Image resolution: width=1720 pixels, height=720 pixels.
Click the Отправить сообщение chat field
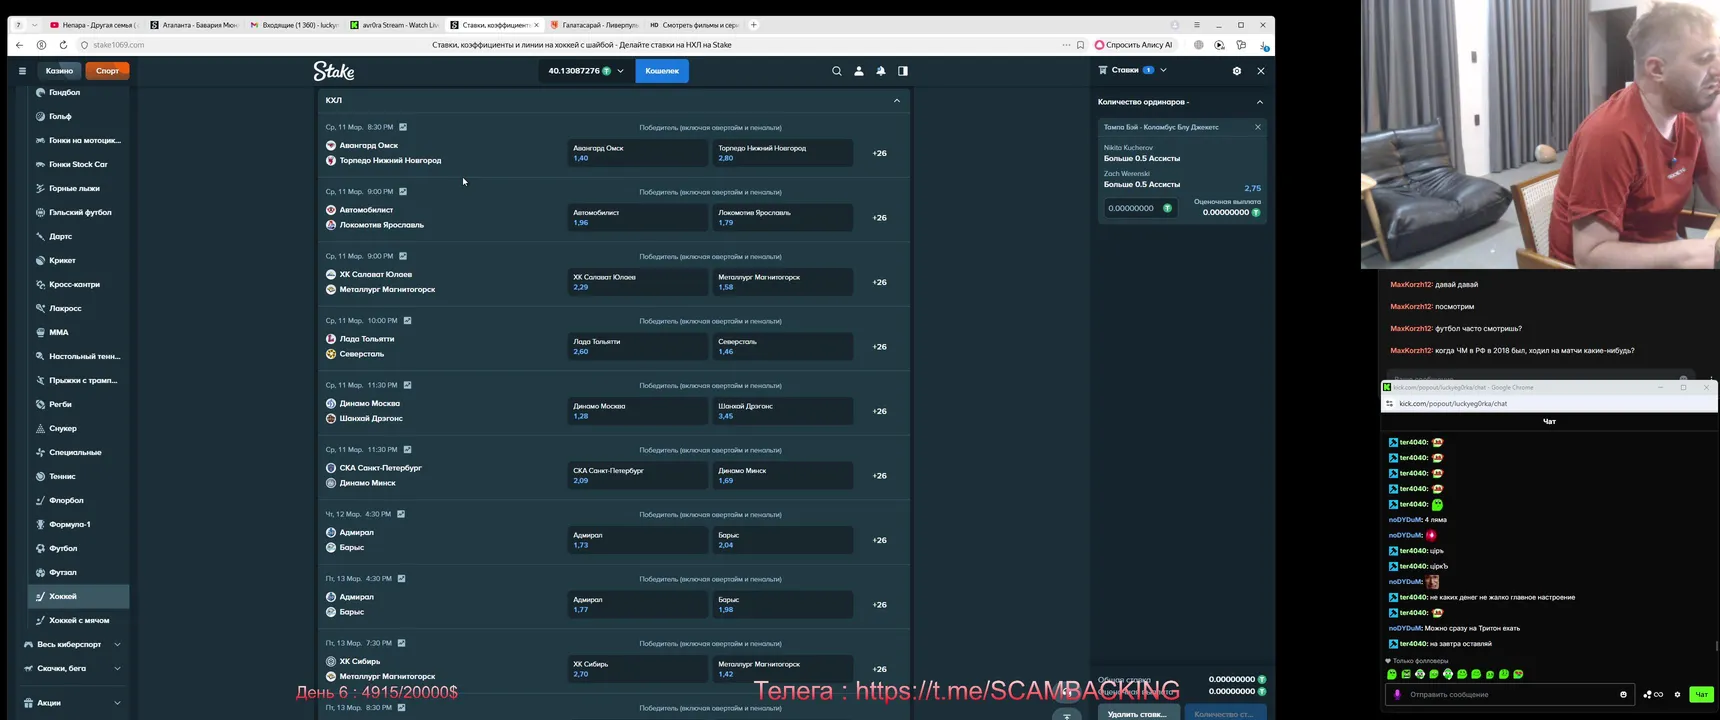point(1508,694)
